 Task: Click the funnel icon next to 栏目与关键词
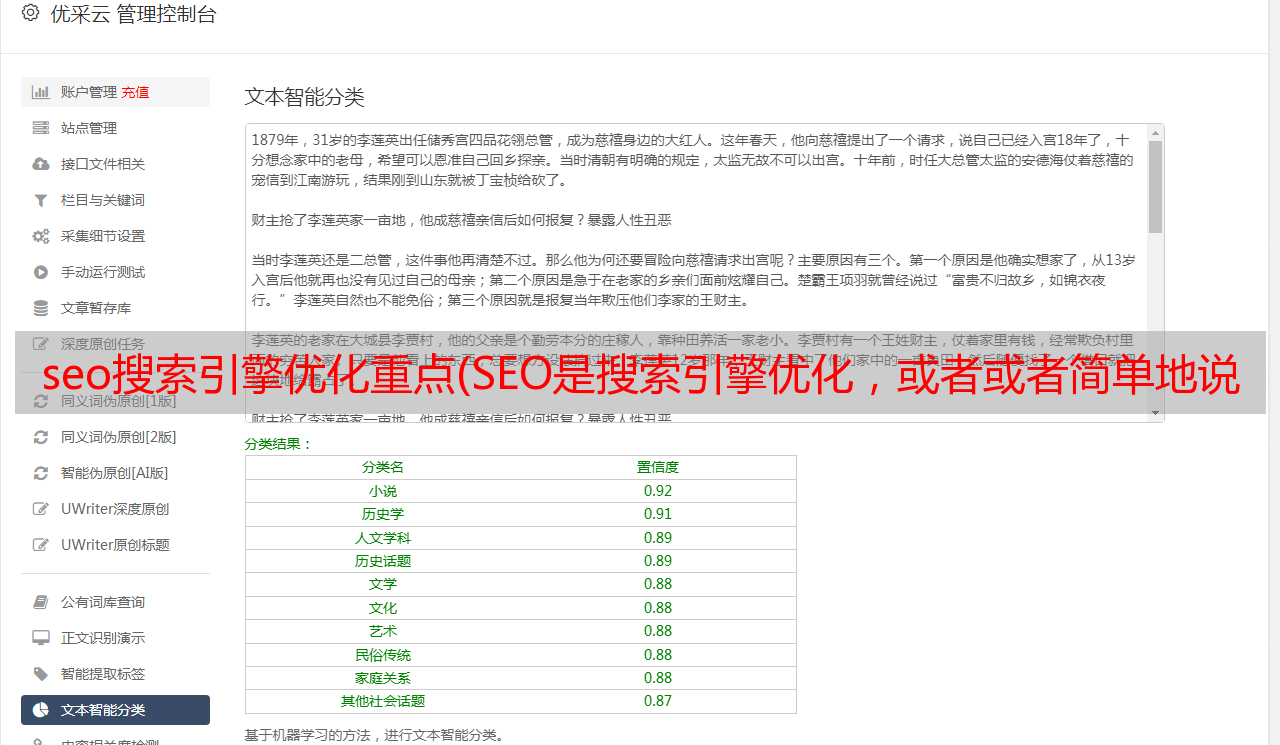41,200
